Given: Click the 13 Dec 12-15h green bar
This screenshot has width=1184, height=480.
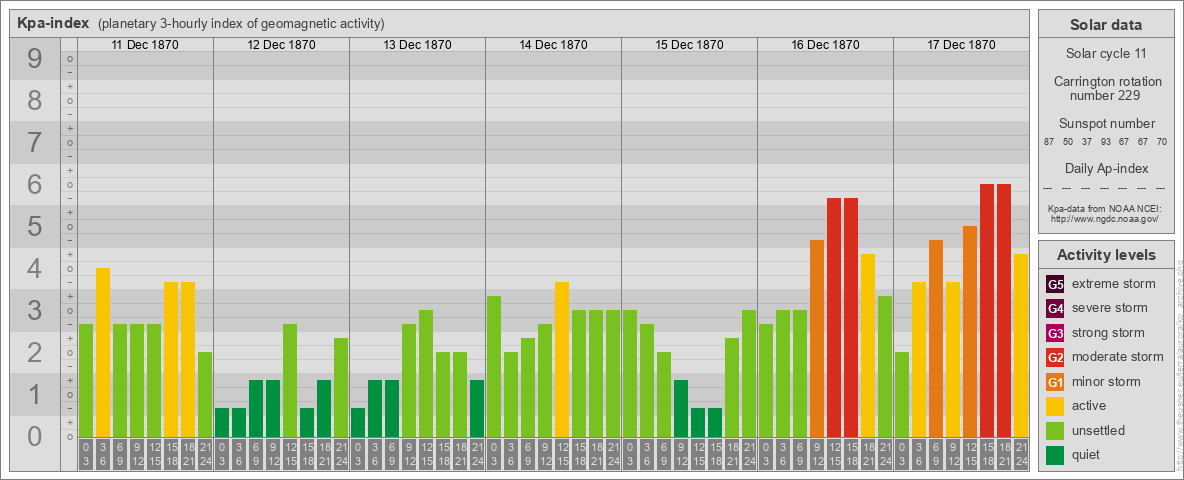Looking at the screenshot, I should coord(426,374).
